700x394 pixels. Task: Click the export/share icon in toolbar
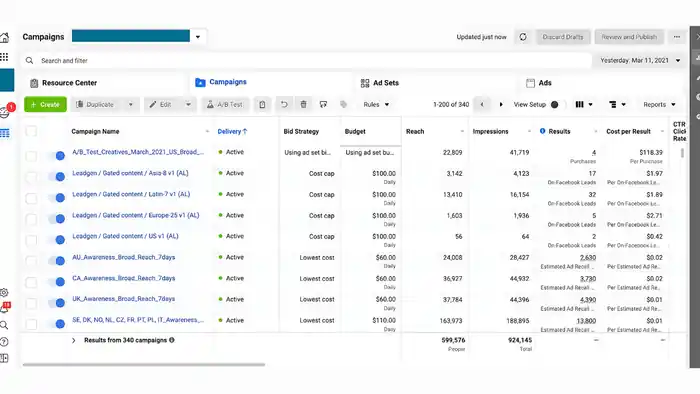323,104
